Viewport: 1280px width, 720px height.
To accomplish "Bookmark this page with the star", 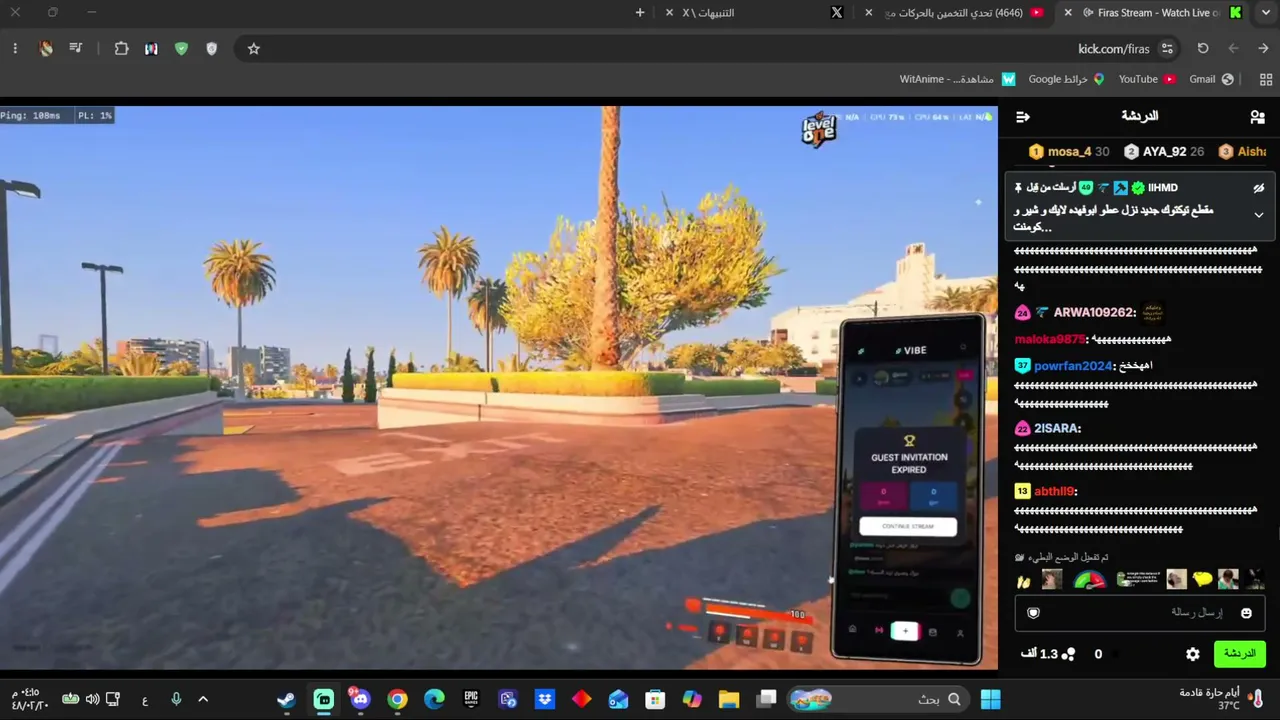I will coord(254,48).
